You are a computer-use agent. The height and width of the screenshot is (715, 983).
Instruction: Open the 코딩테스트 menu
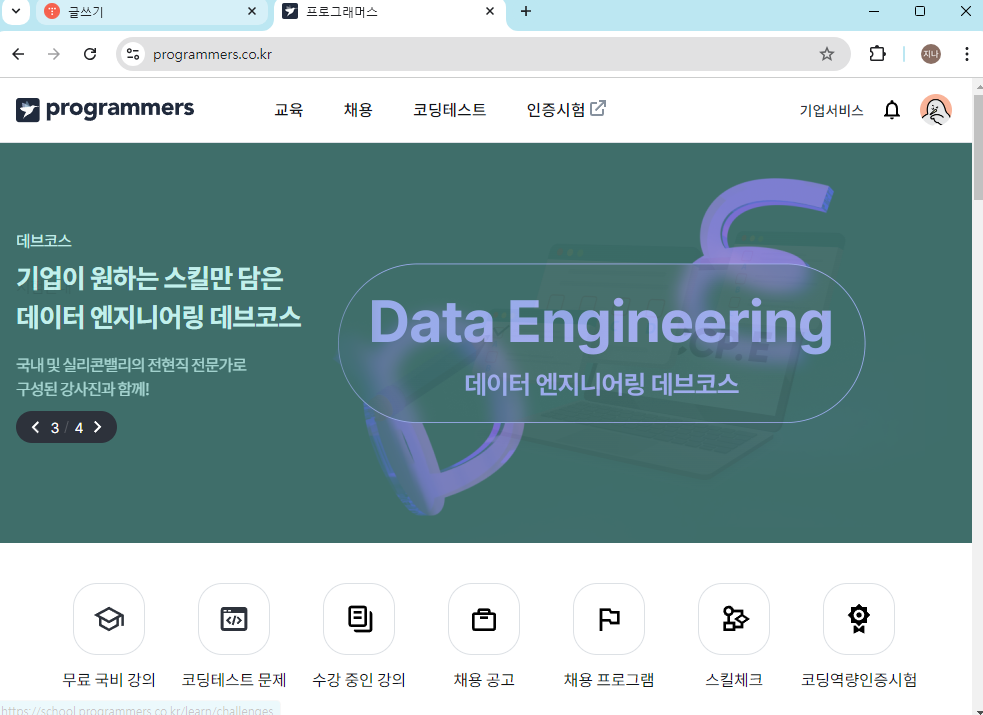449,110
